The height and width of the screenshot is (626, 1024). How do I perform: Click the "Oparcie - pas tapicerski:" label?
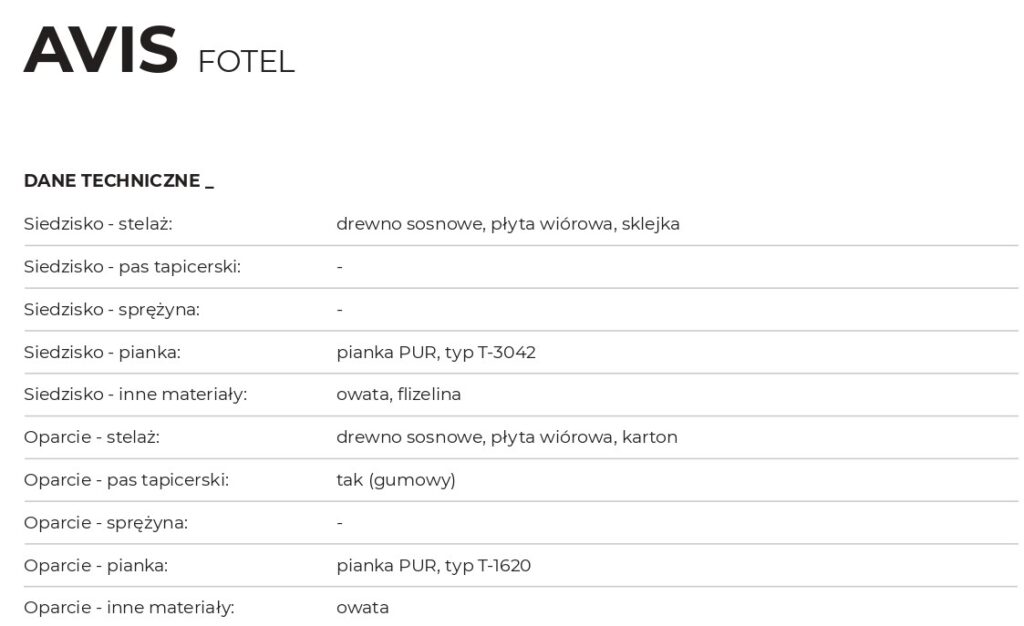point(126,480)
